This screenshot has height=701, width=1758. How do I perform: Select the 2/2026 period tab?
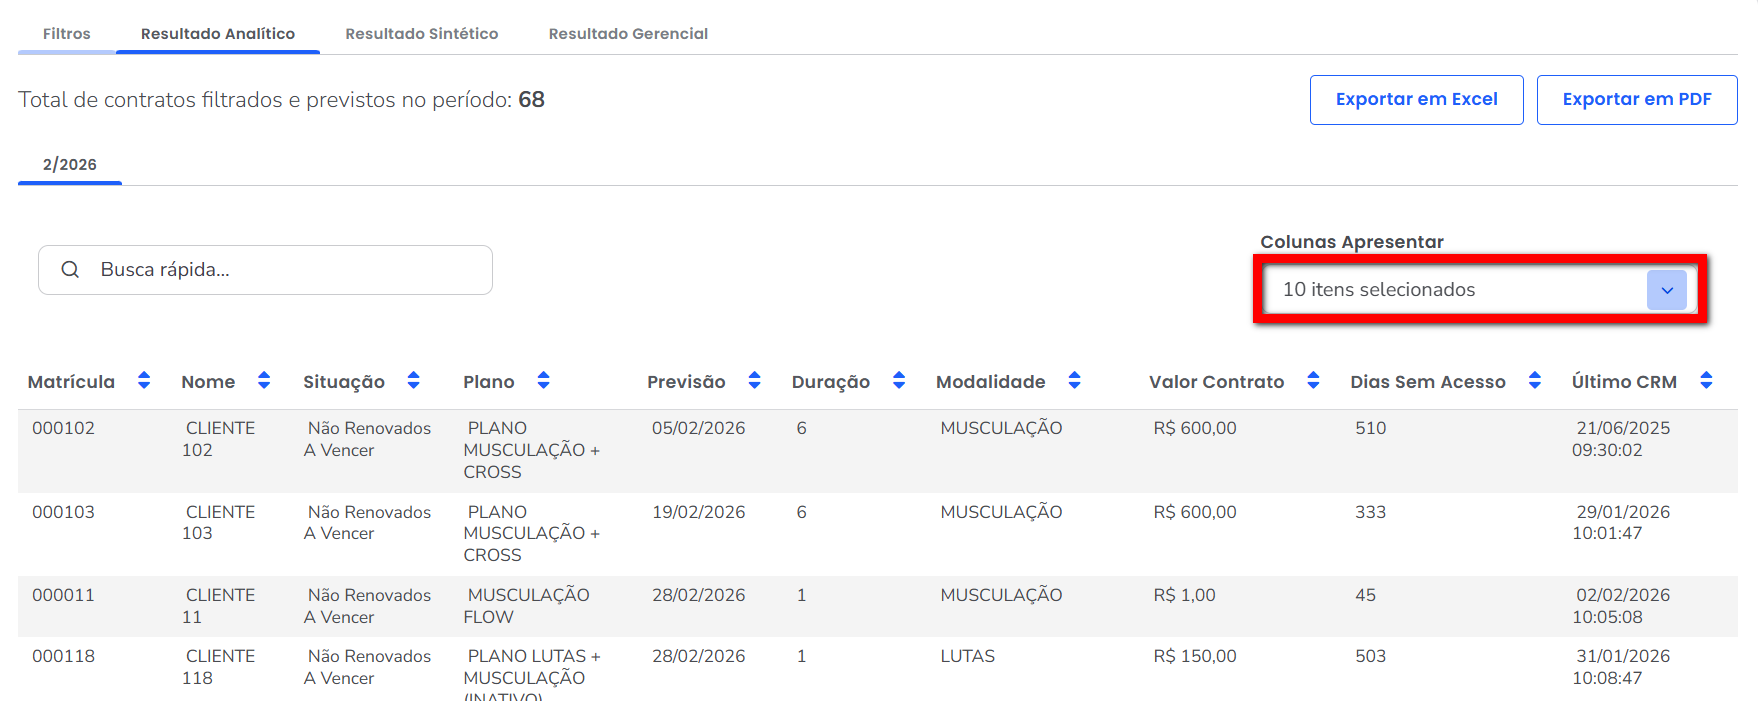tap(70, 165)
